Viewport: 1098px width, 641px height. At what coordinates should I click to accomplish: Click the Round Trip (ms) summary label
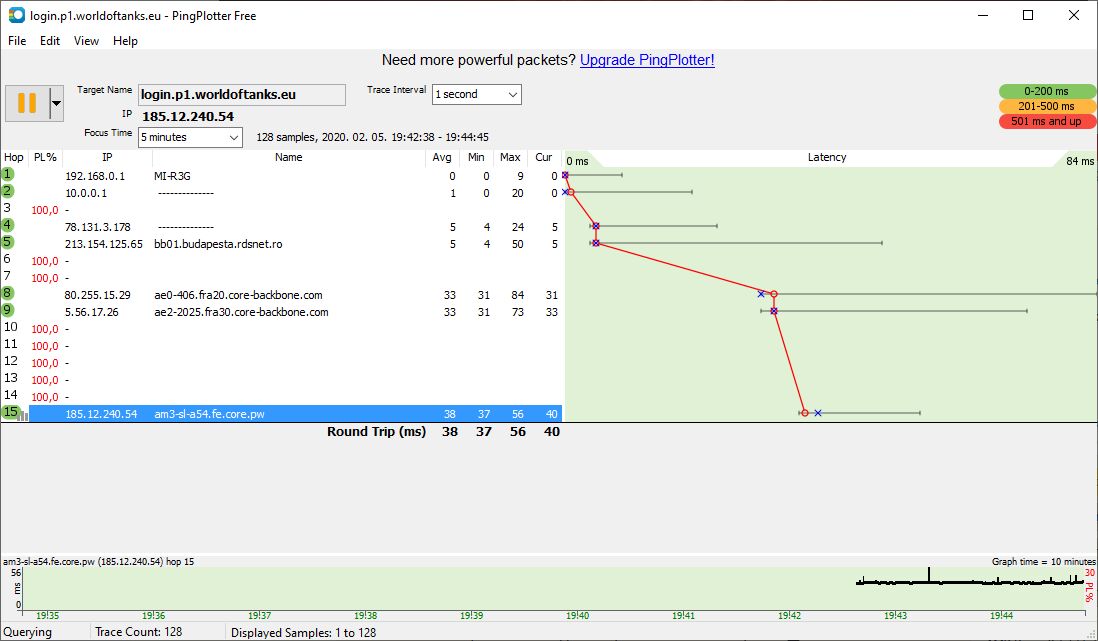(x=376, y=432)
